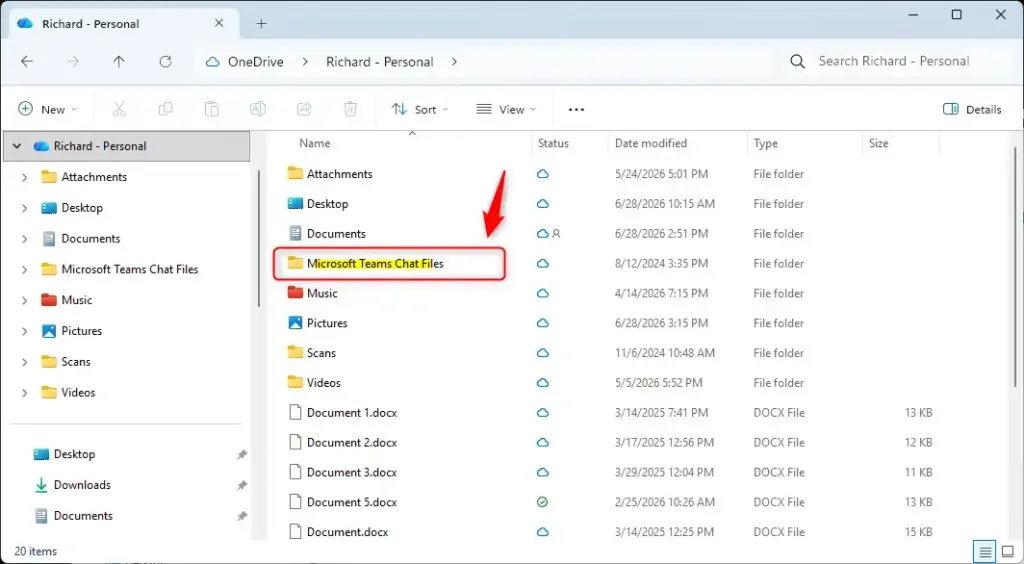
Task: Click chevron after Richard - Personal breadcrumb
Action: (x=455, y=62)
